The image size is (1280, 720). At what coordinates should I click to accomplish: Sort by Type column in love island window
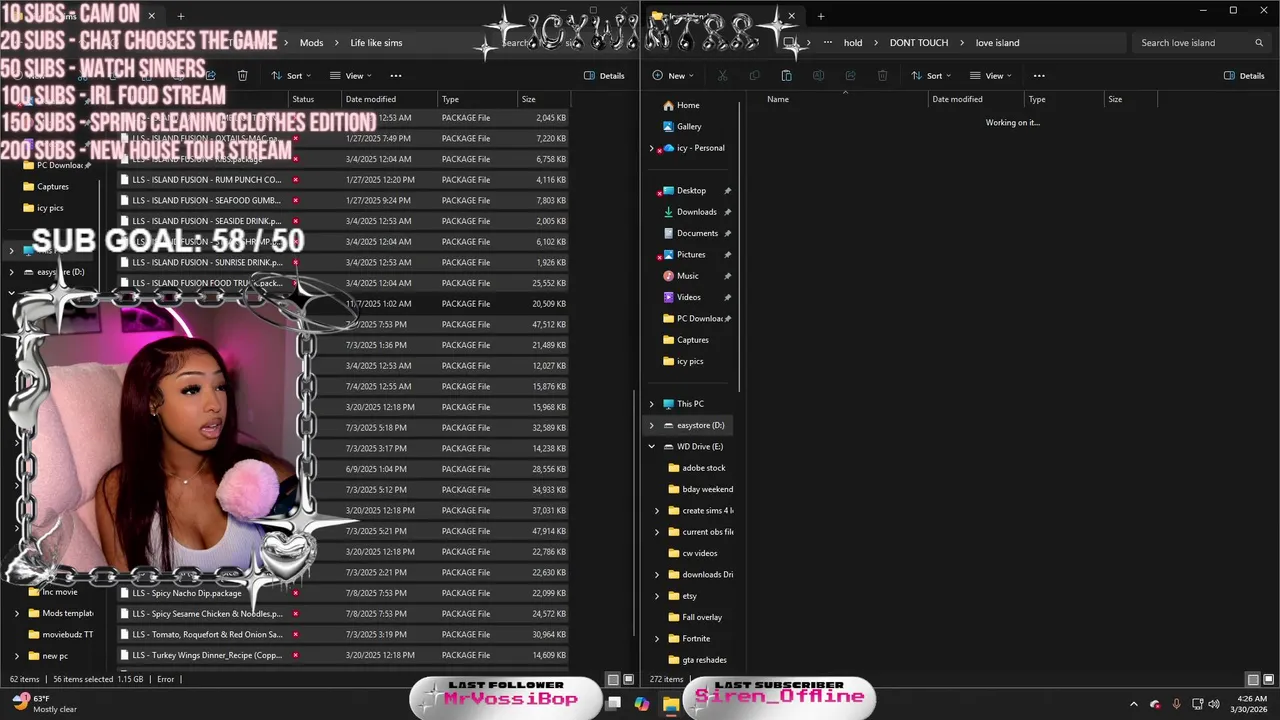click(x=1063, y=99)
